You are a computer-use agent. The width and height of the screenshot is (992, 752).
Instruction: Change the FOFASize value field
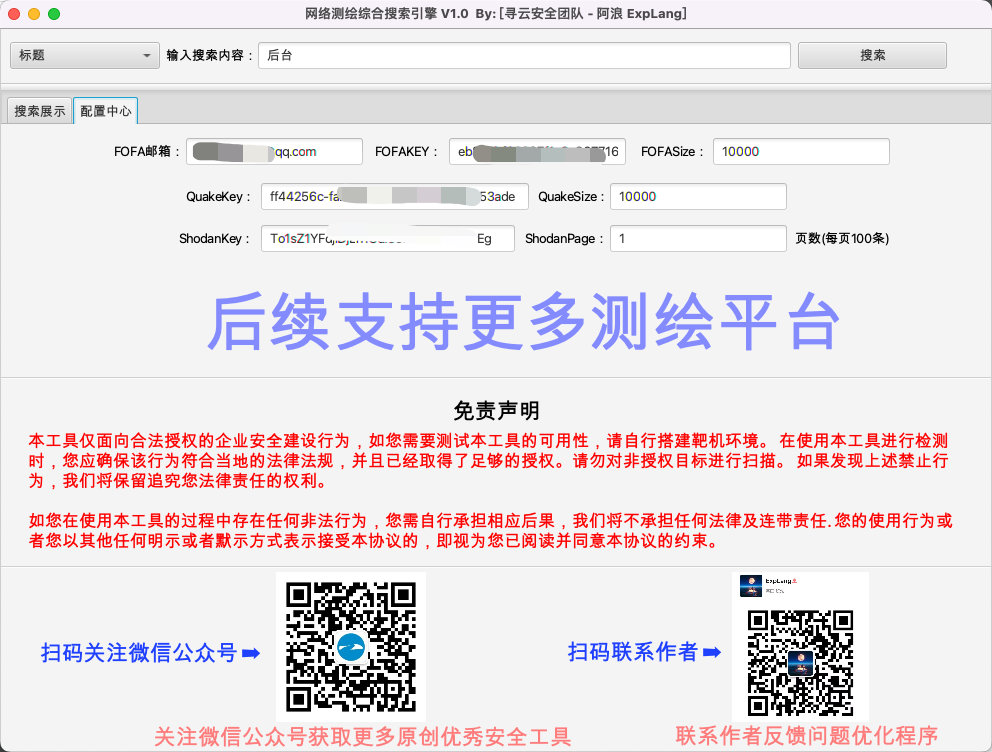click(x=801, y=152)
